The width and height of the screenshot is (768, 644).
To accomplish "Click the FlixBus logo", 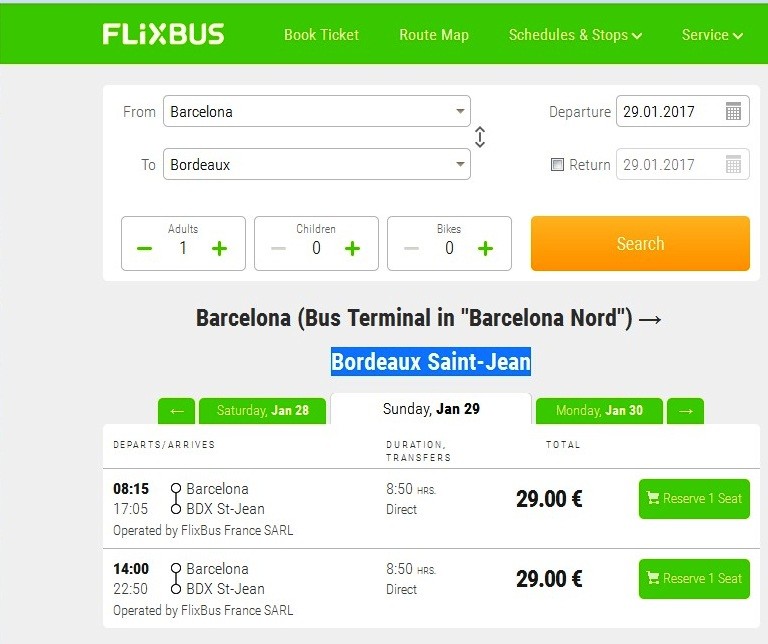I will [163, 34].
